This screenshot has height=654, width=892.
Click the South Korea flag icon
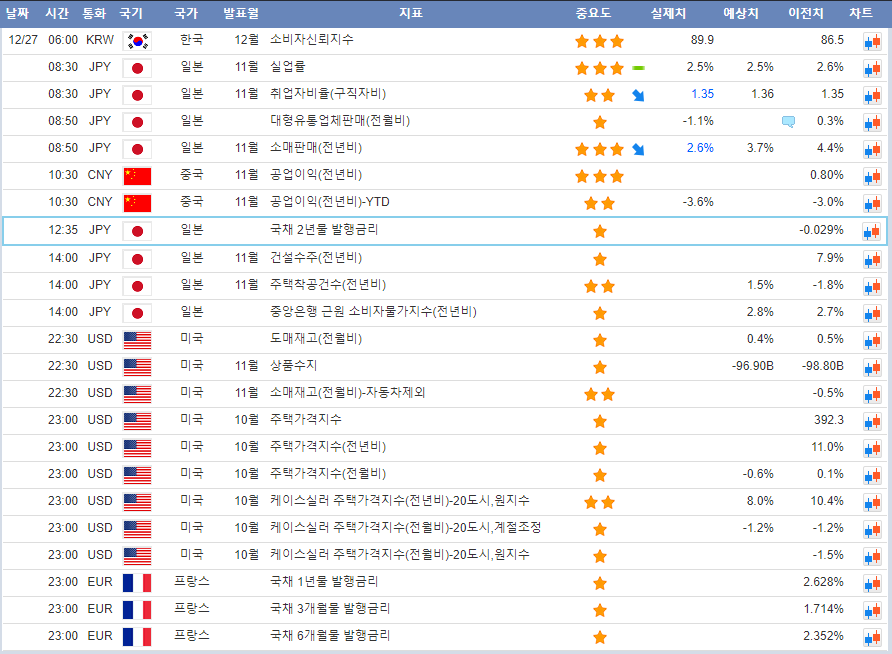137,41
